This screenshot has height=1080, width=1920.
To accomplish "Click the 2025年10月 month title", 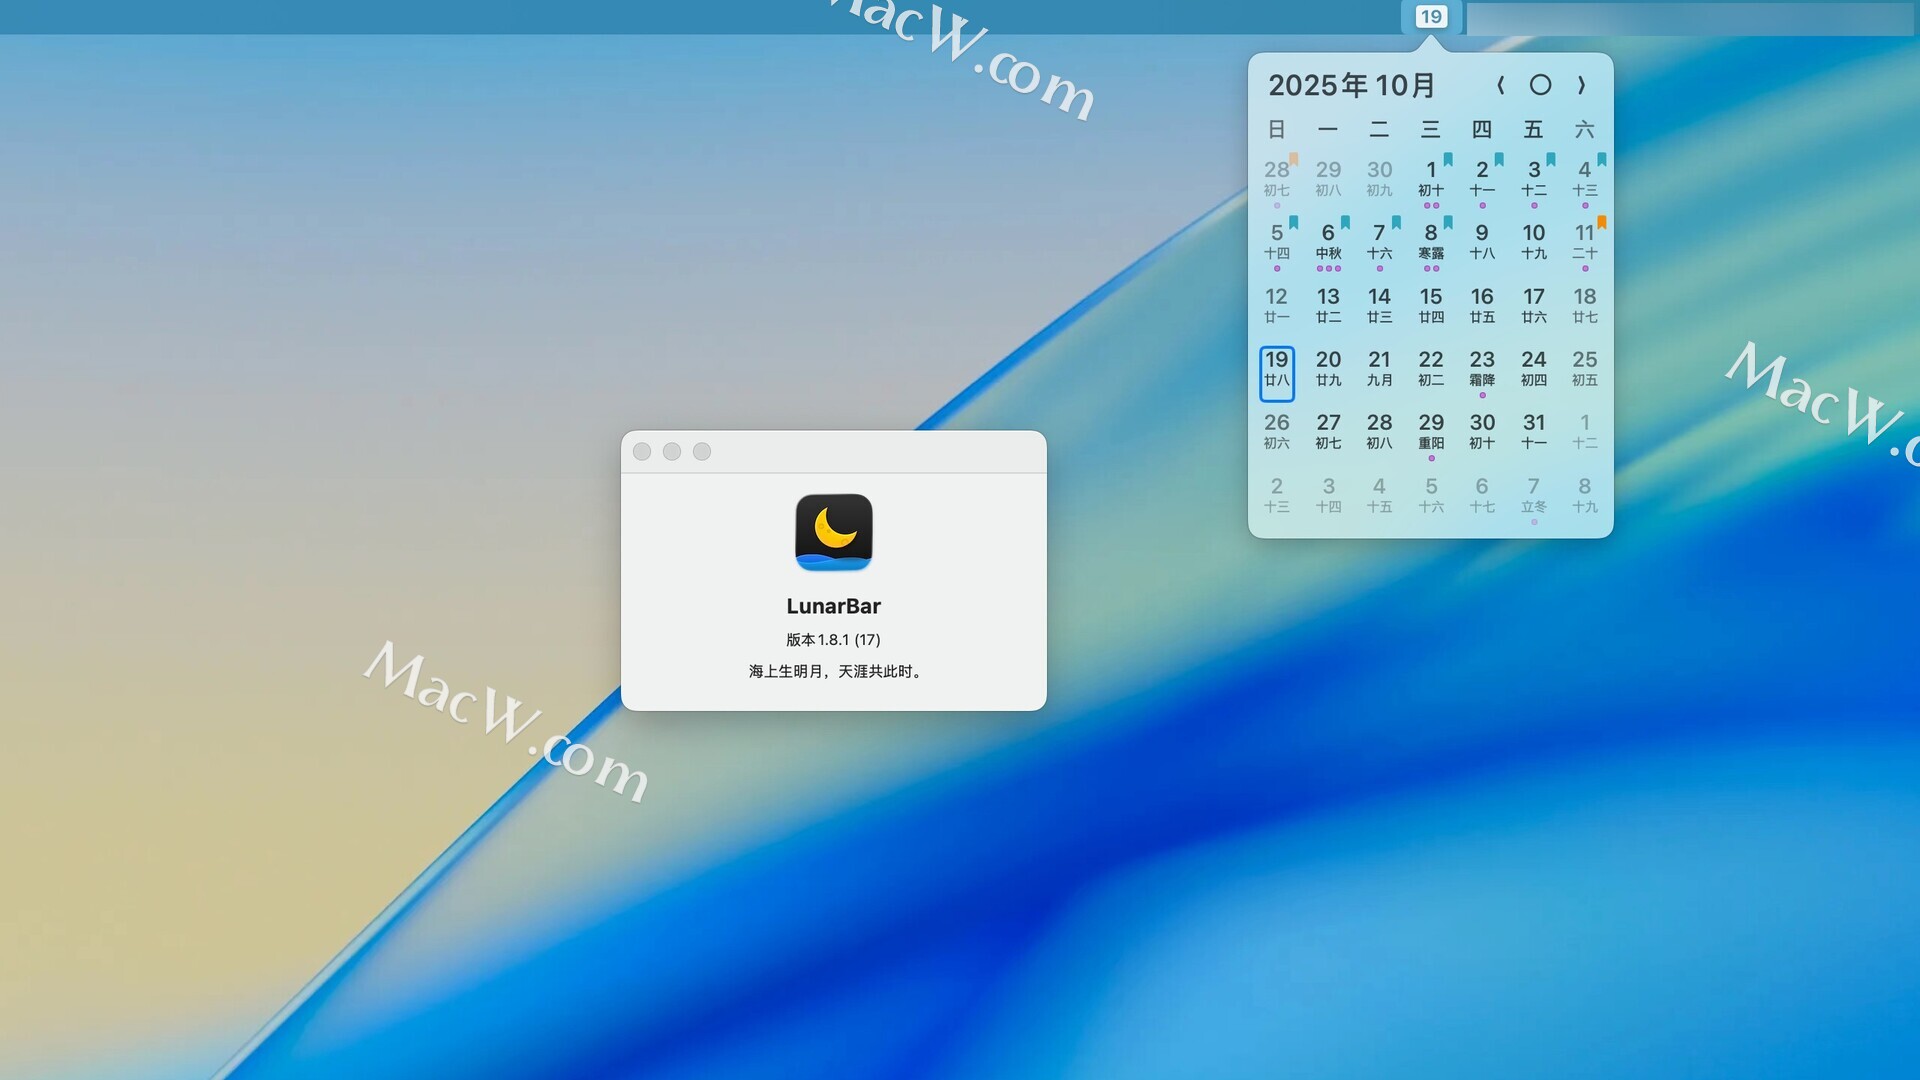I will [1352, 86].
